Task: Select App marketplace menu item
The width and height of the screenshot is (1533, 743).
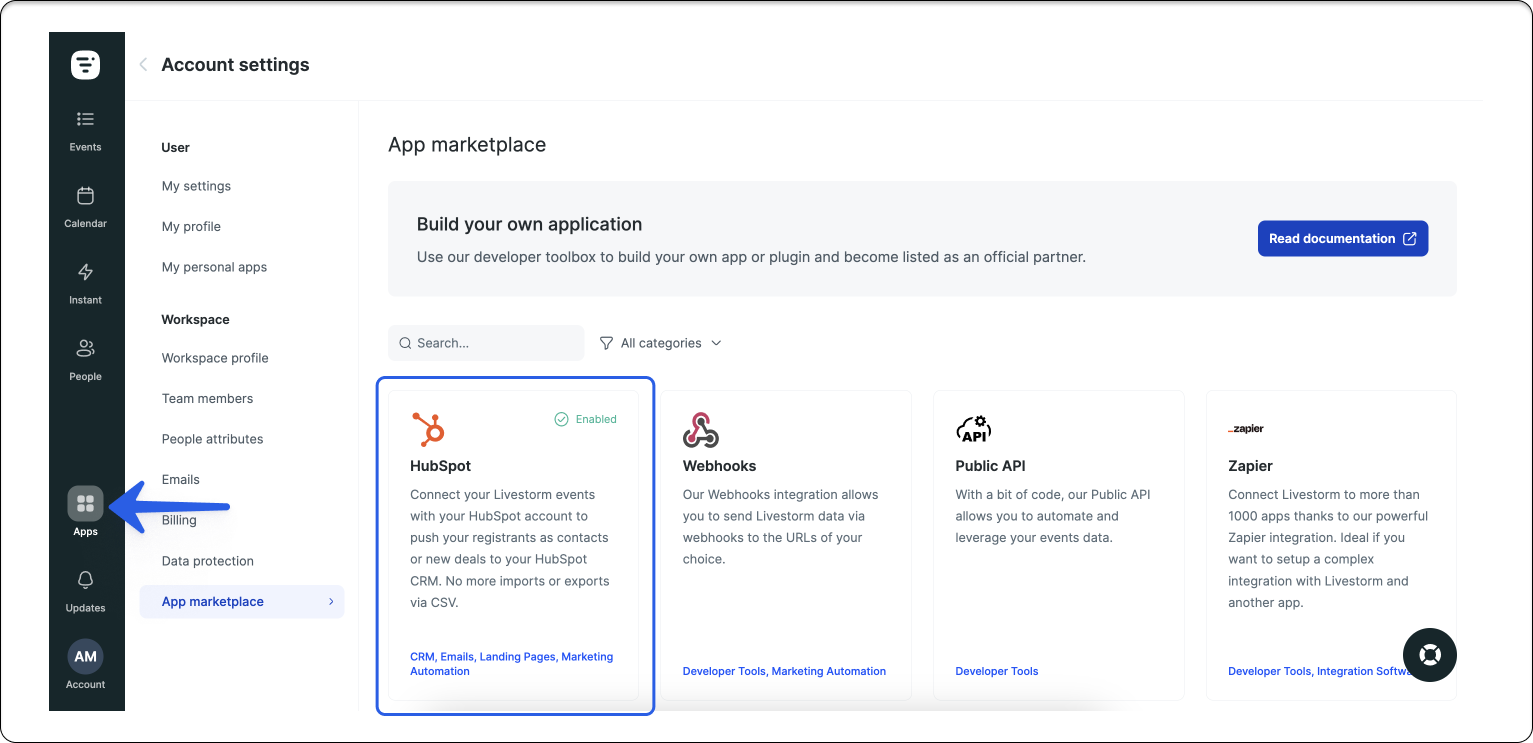Action: pyautogui.click(x=242, y=602)
